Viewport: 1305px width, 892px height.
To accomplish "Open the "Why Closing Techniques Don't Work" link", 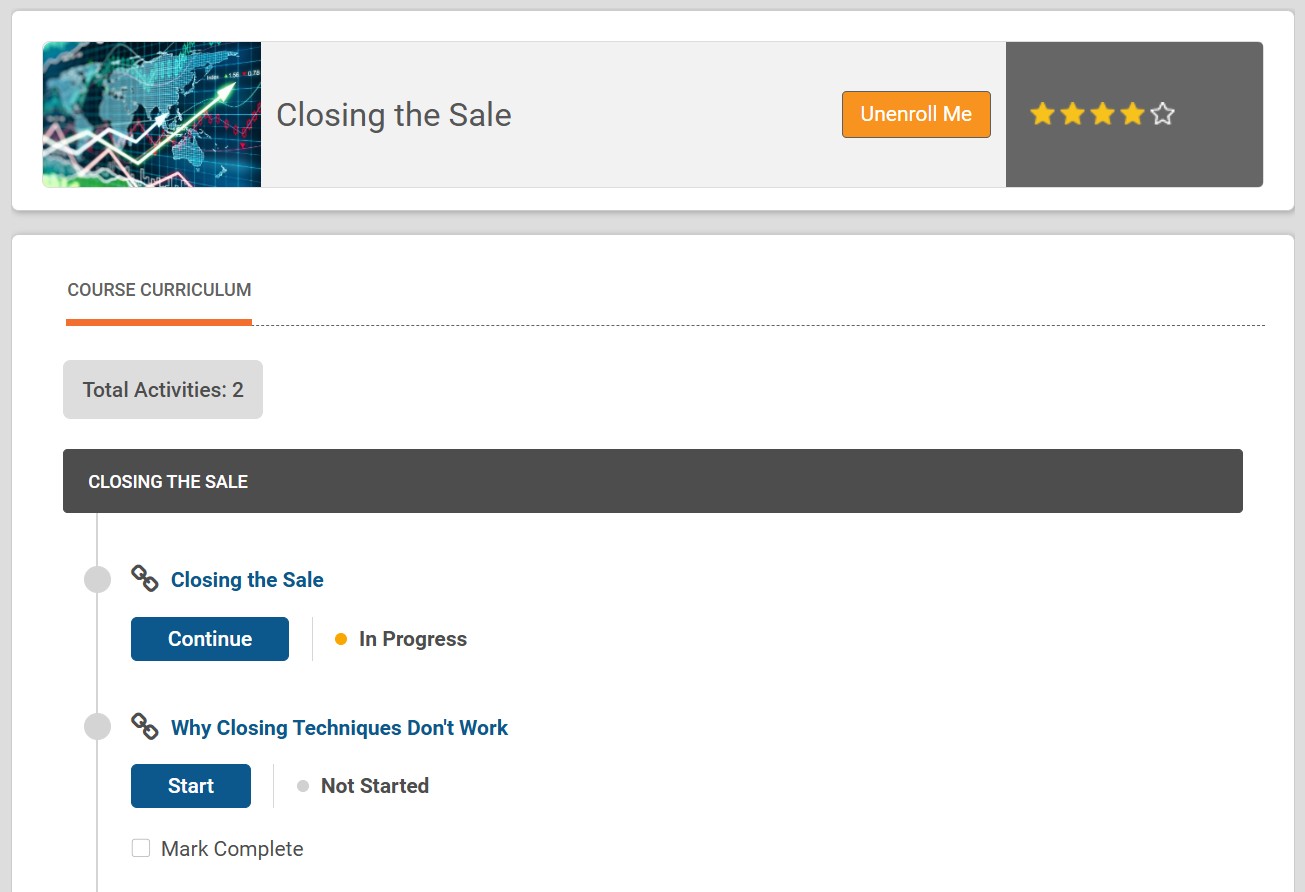I will pos(340,727).
